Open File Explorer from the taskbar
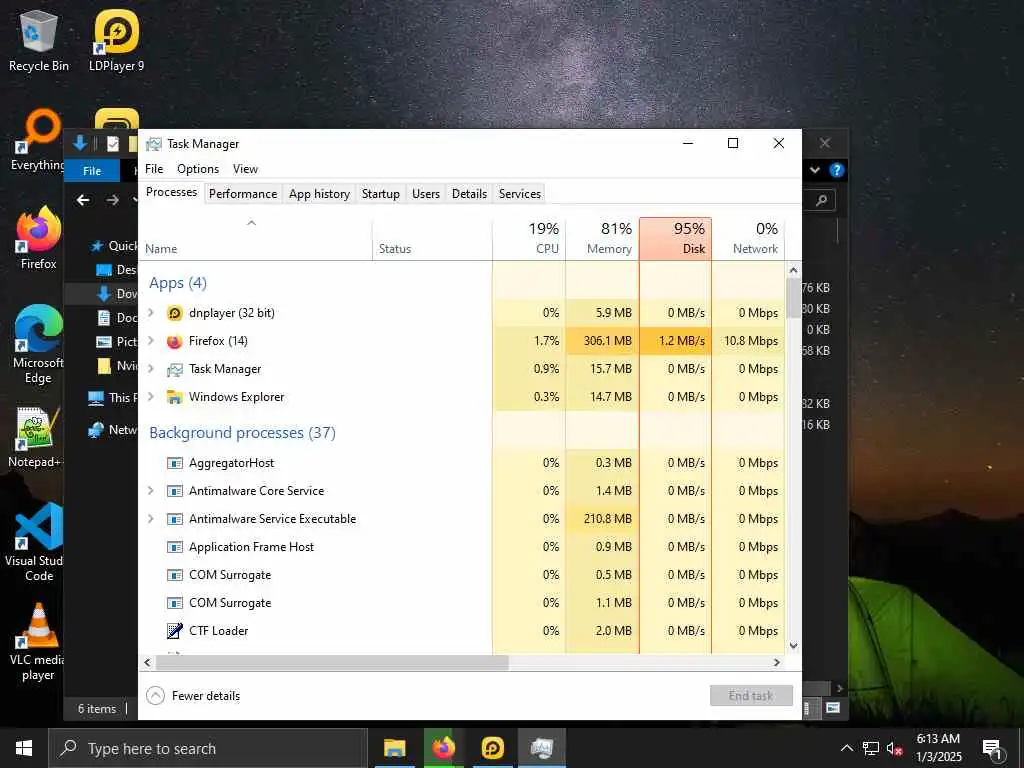The width and height of the screenshot is (1024, 768). (394, 748)
